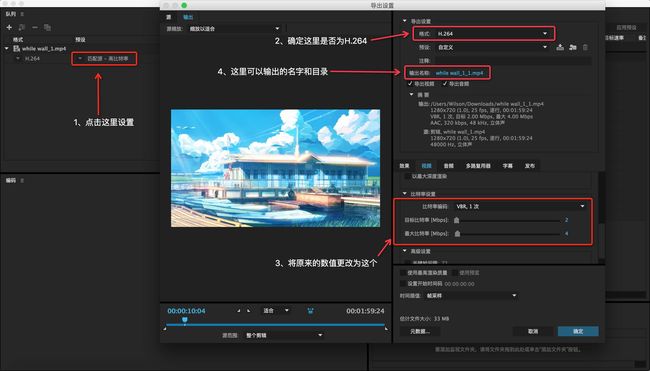Click the duplicate icon in queue toolbar
This screenshot has width=650, height=371.
[47, 27]
